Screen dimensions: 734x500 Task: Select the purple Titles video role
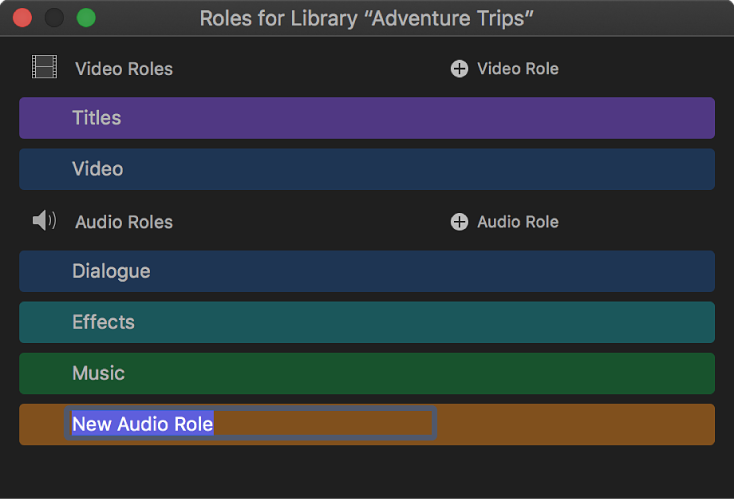(x=366, y=118)
